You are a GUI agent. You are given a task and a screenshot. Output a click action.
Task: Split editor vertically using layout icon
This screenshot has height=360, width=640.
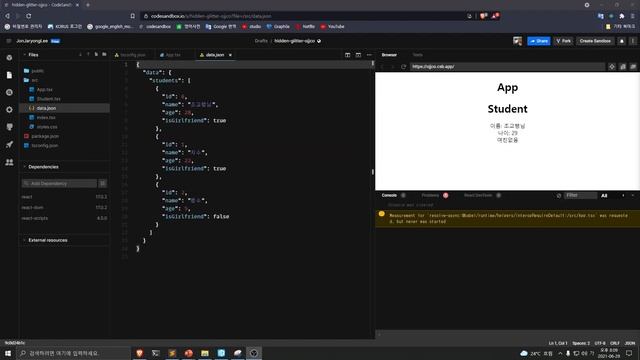tap(347, 55)
